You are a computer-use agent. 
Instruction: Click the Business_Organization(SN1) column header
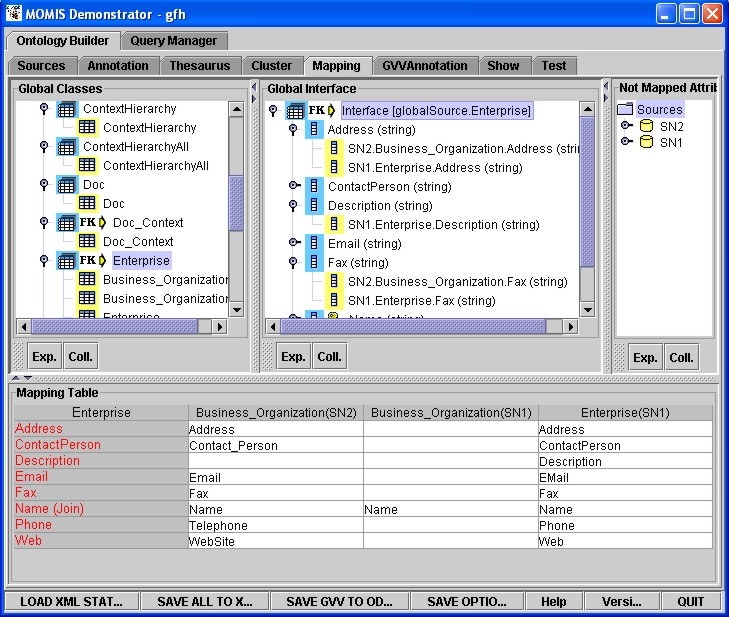click(x=451, y=412)
